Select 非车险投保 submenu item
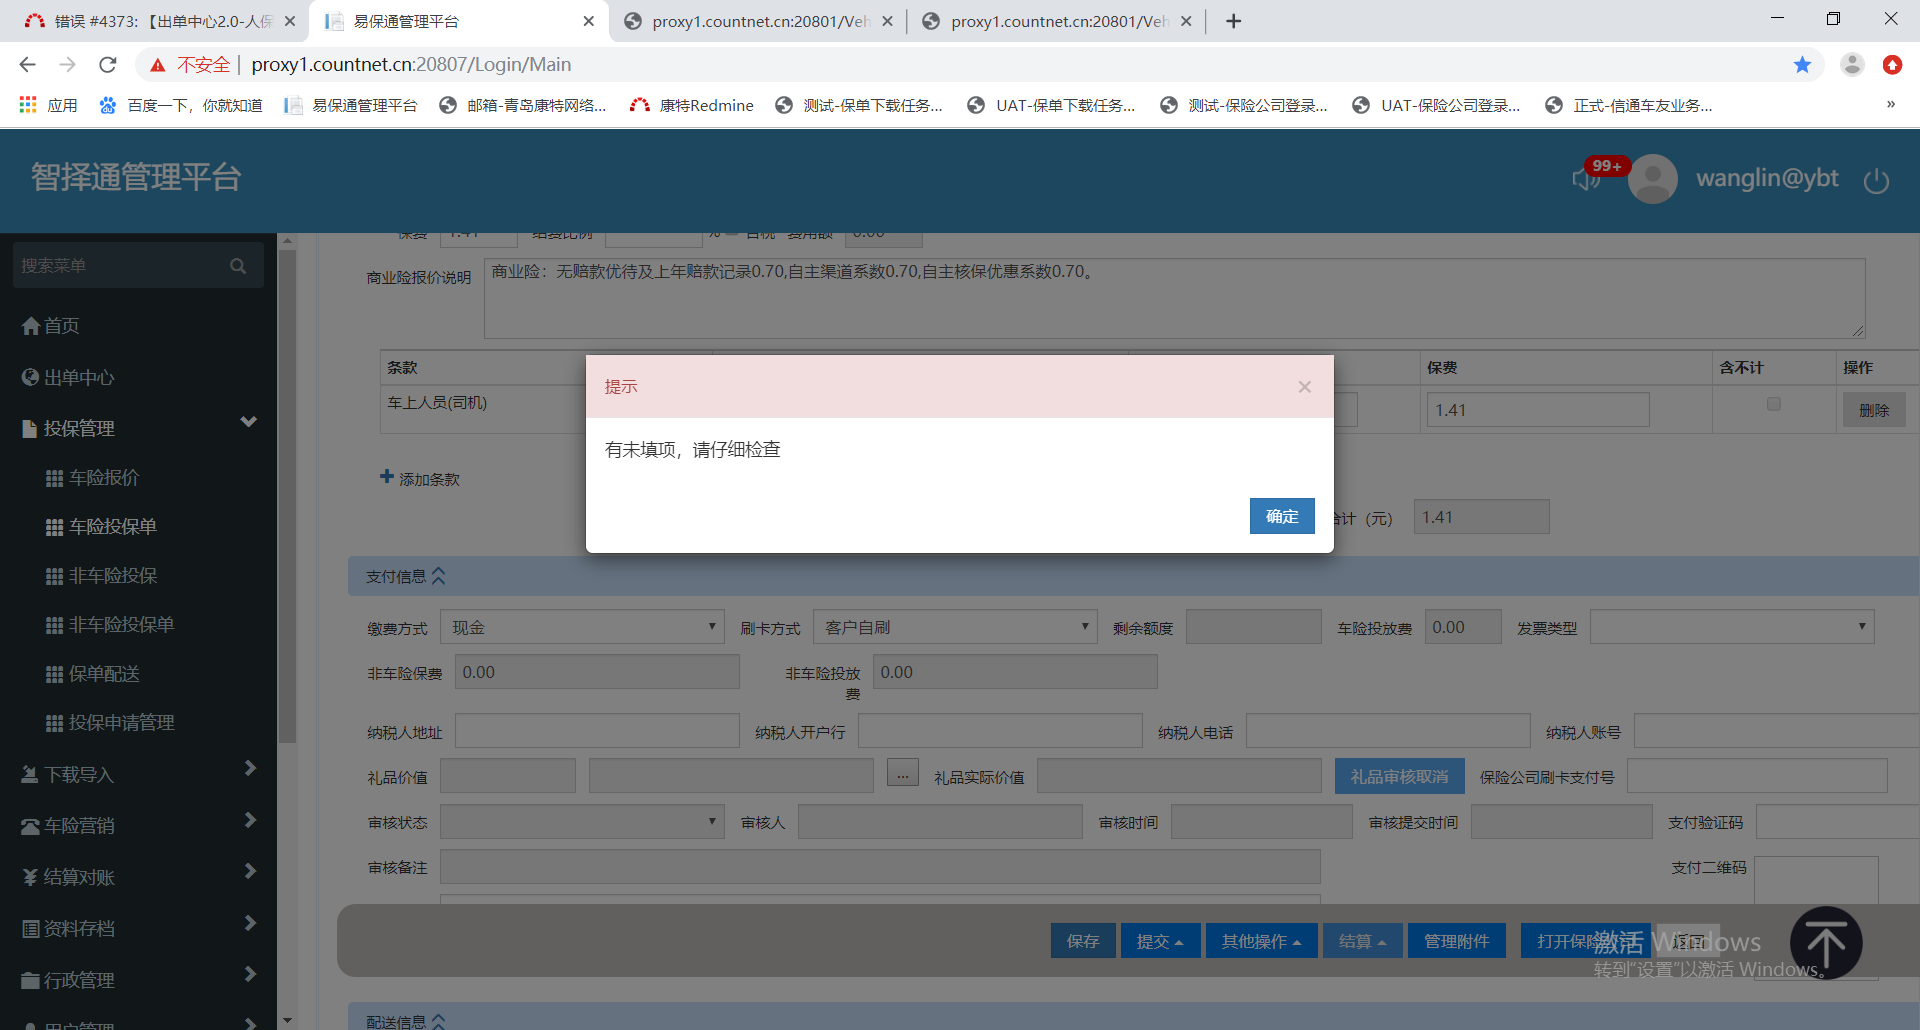This screenshot has height=1030, width=1920. [x=101, y=576]
